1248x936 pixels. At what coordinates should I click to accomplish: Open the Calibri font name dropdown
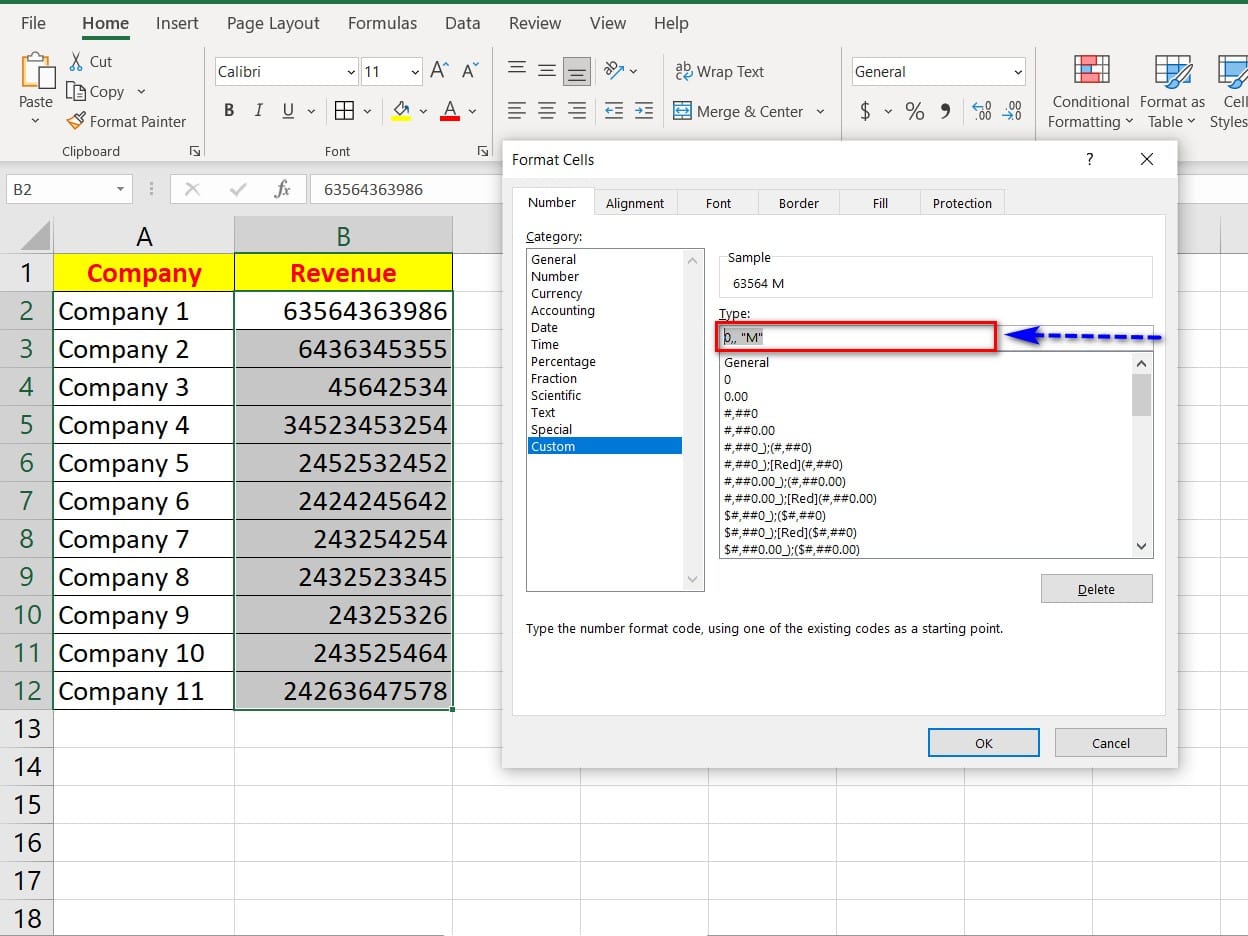point(351,72)
